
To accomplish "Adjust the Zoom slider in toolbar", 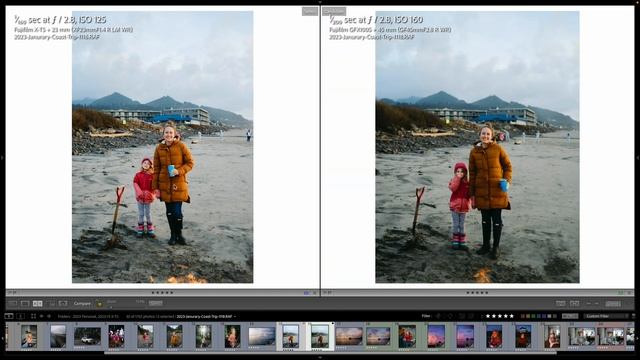I will click(127, 306).
